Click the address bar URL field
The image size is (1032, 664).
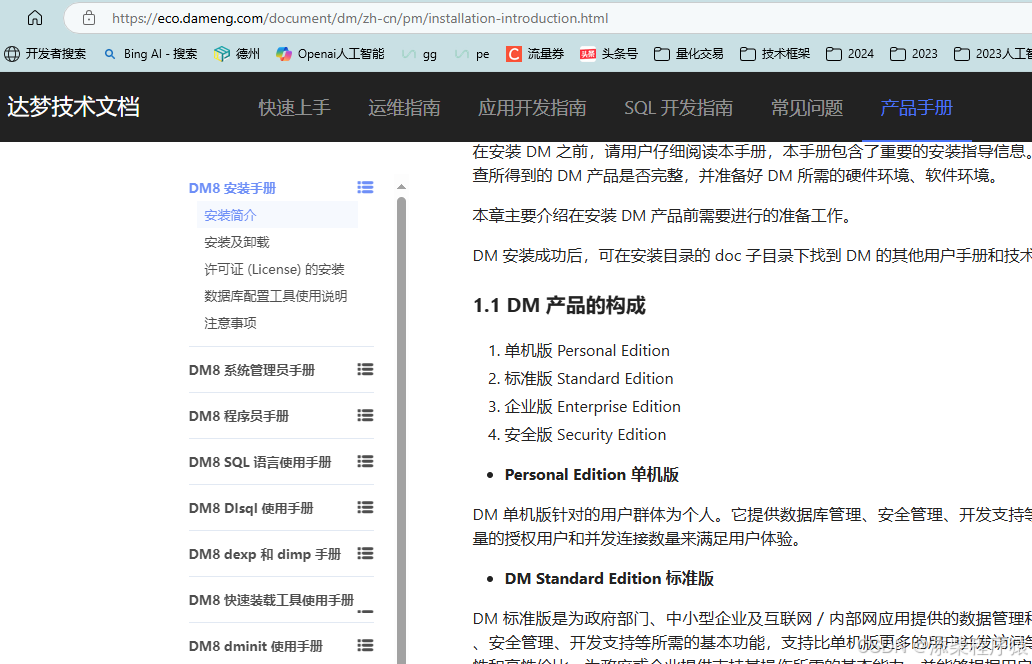pos(546,18)
